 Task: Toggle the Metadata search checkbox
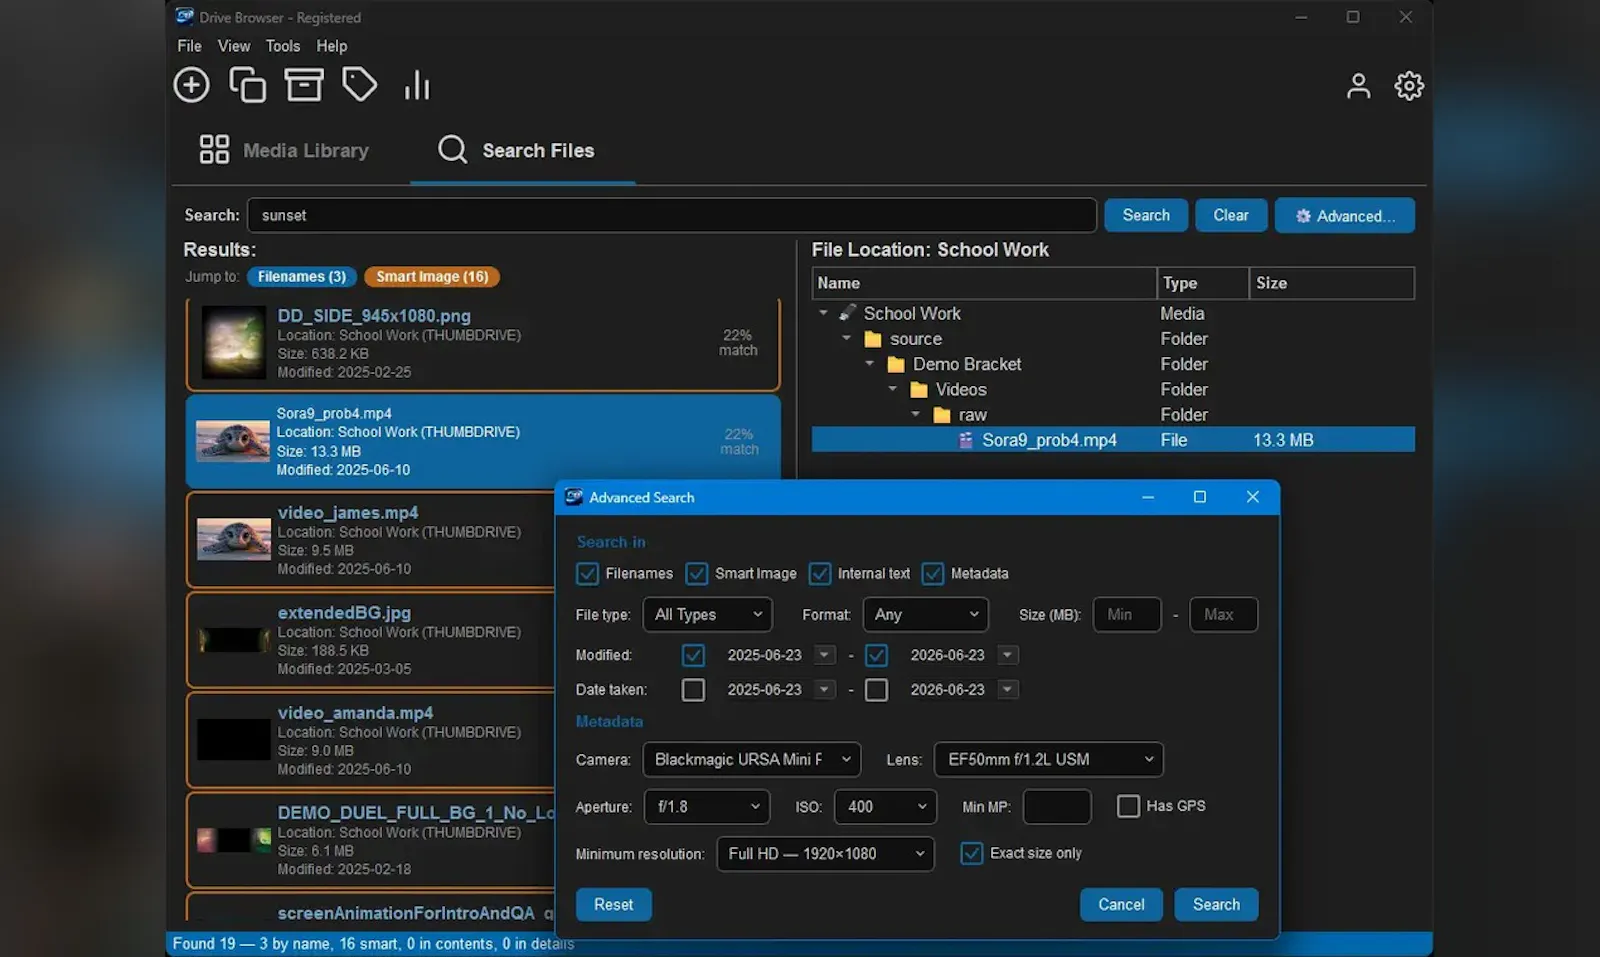pyautogui.click(x=933, y=574)
